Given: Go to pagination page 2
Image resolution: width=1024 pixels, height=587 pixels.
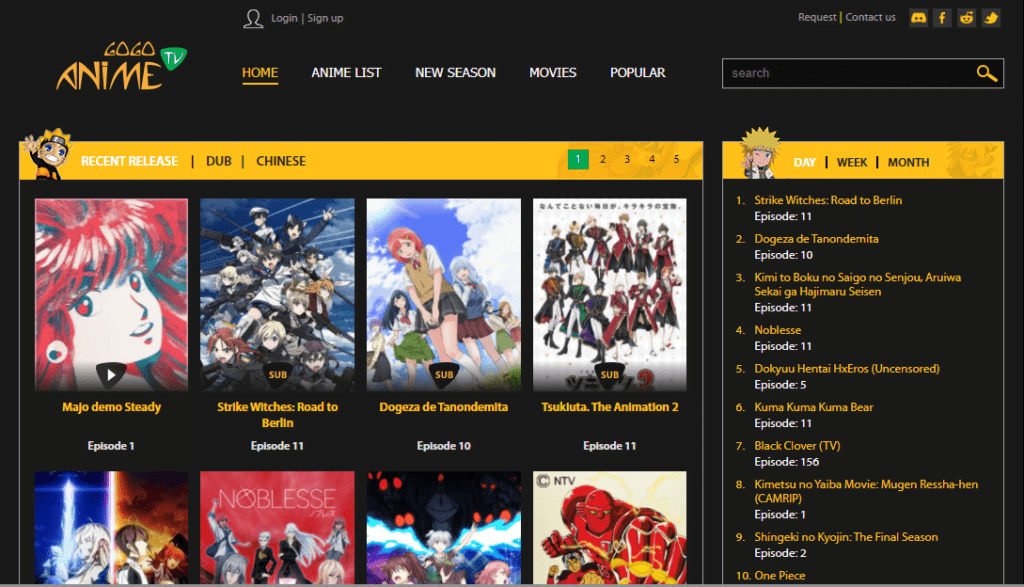Looking at the screenshot, I should click(x=602, y=159).
